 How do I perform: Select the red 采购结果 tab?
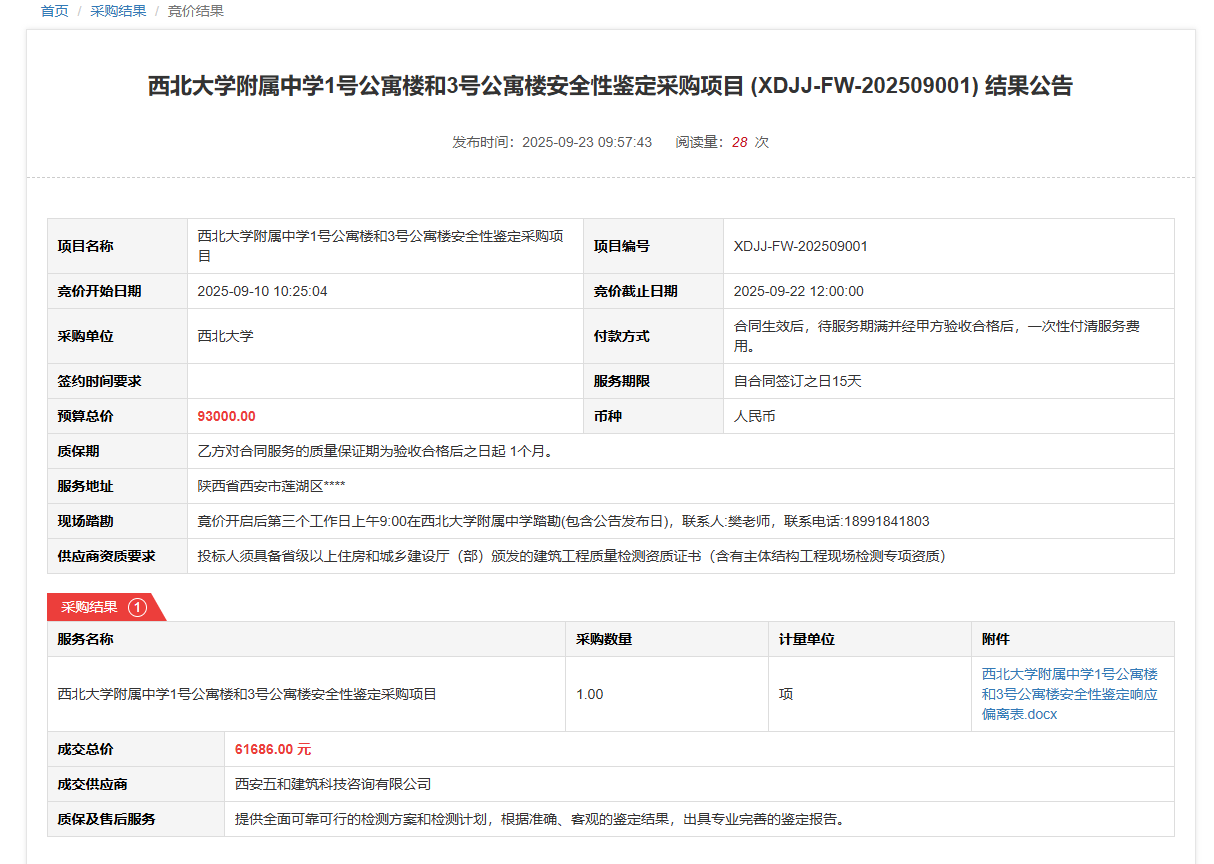pyautogui.click(x=90, y=607)
